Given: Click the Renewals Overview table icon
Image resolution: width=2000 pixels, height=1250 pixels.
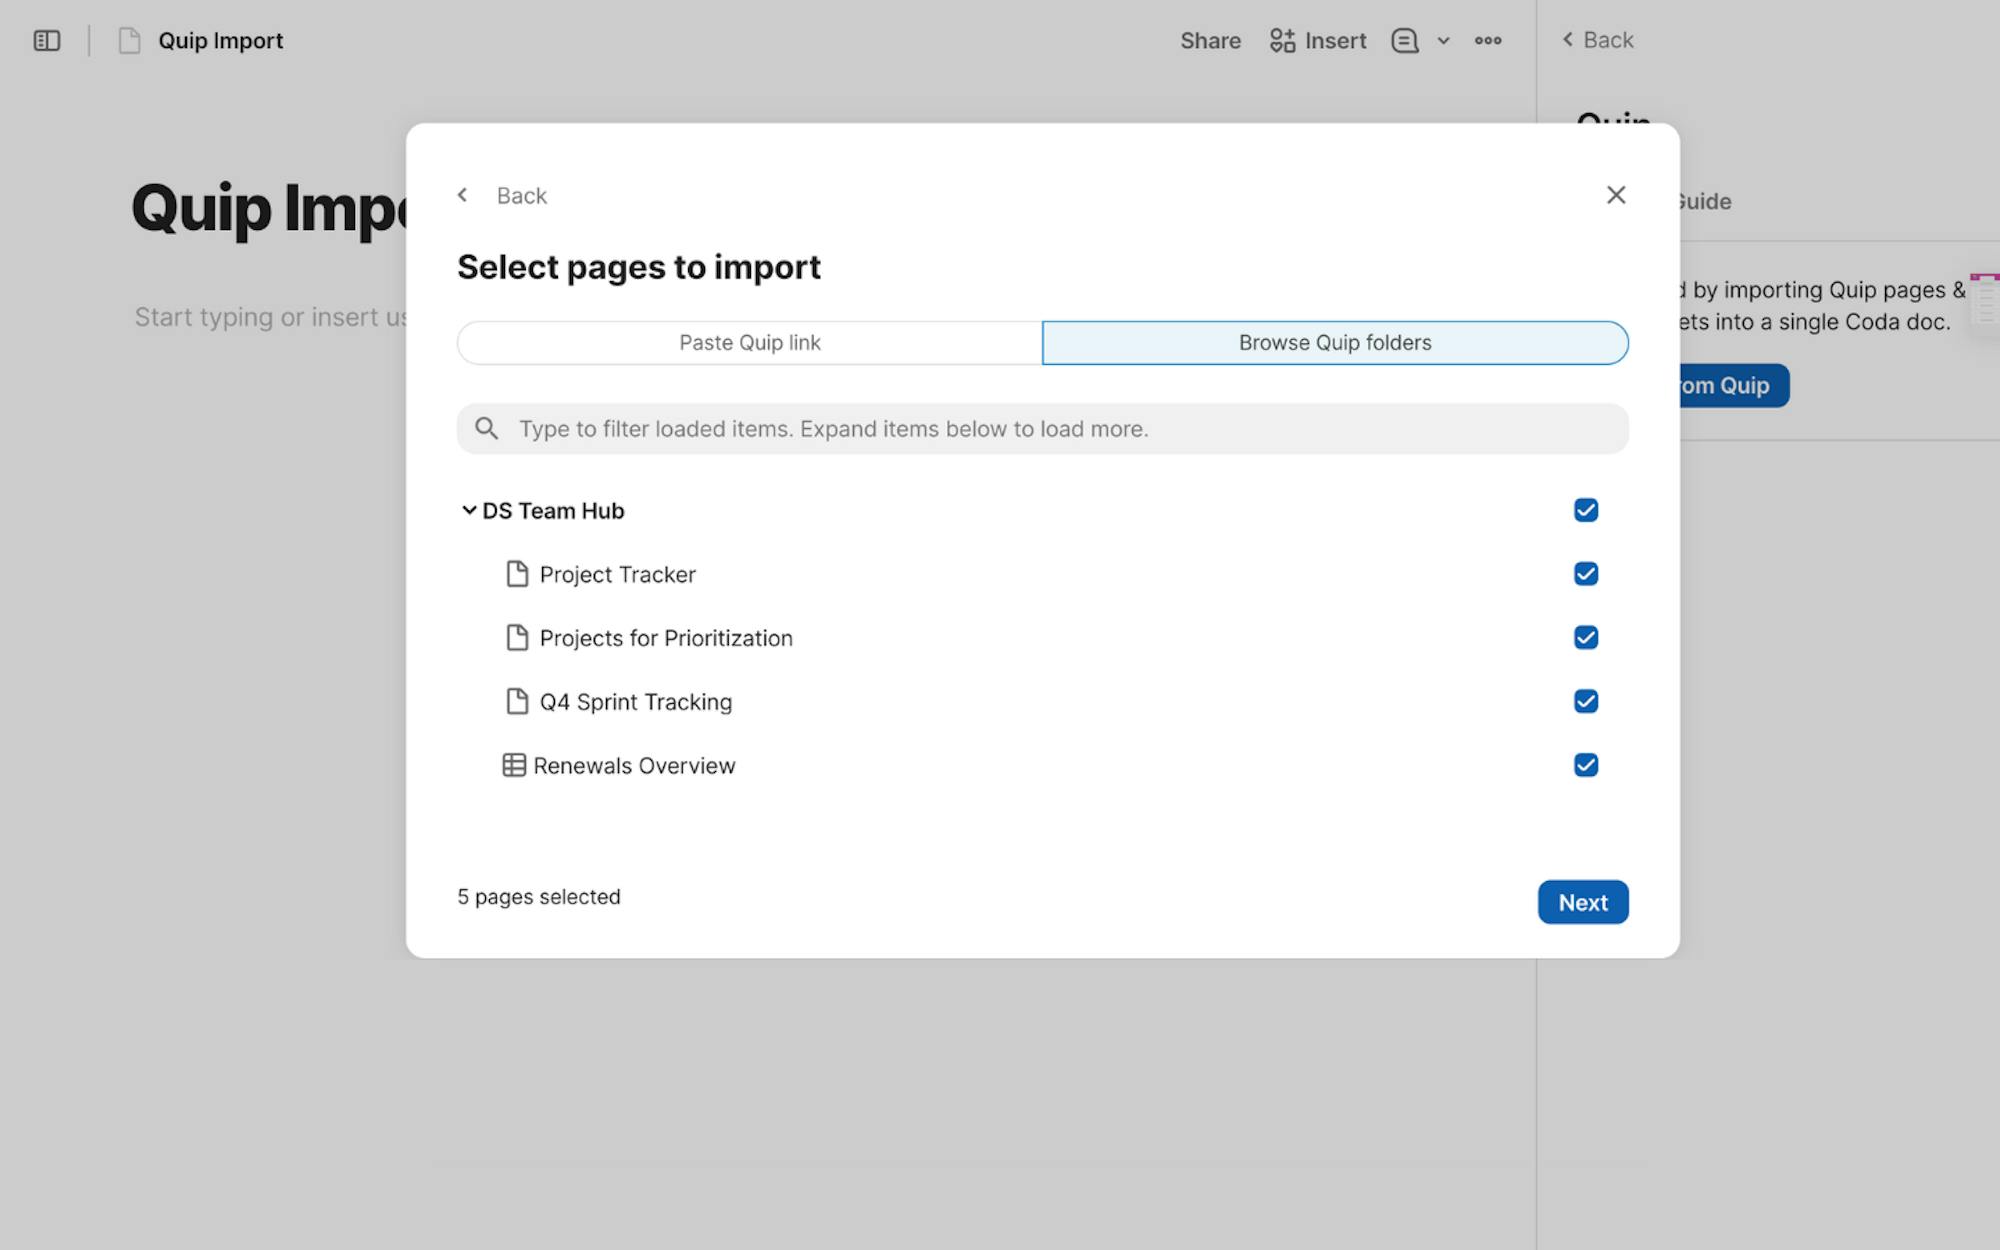Looking at the screenshot, I should (514, 765).
